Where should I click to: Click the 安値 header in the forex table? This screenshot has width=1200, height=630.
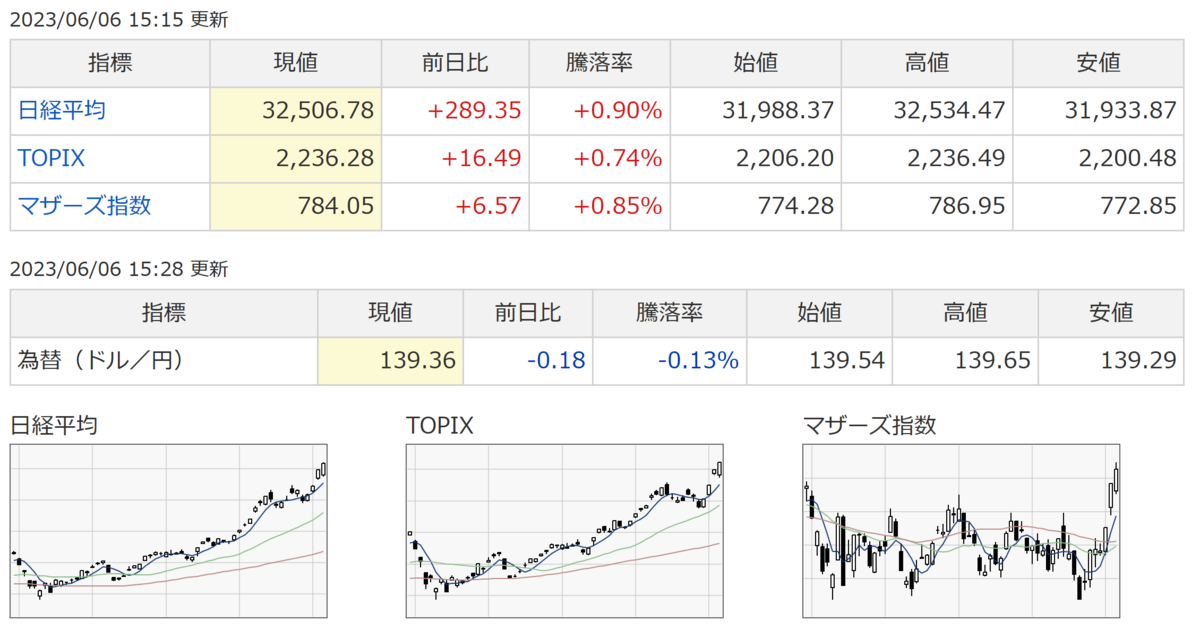(x=1112, y=313)
